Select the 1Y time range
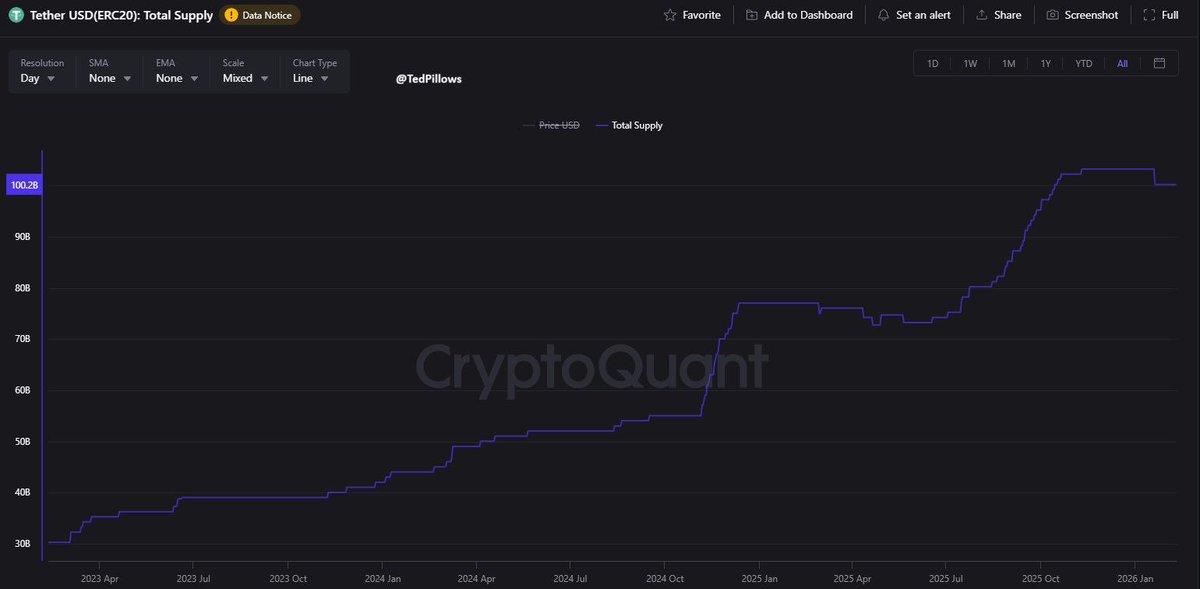1200x589 pixels. (x=1046, y=63)
